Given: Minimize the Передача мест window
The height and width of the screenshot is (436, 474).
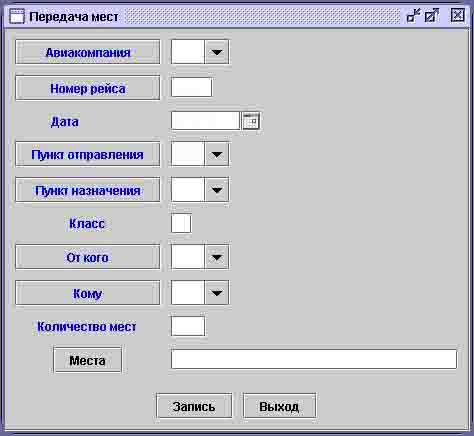Looking at the screenshot, I should (x=413, y=15).
